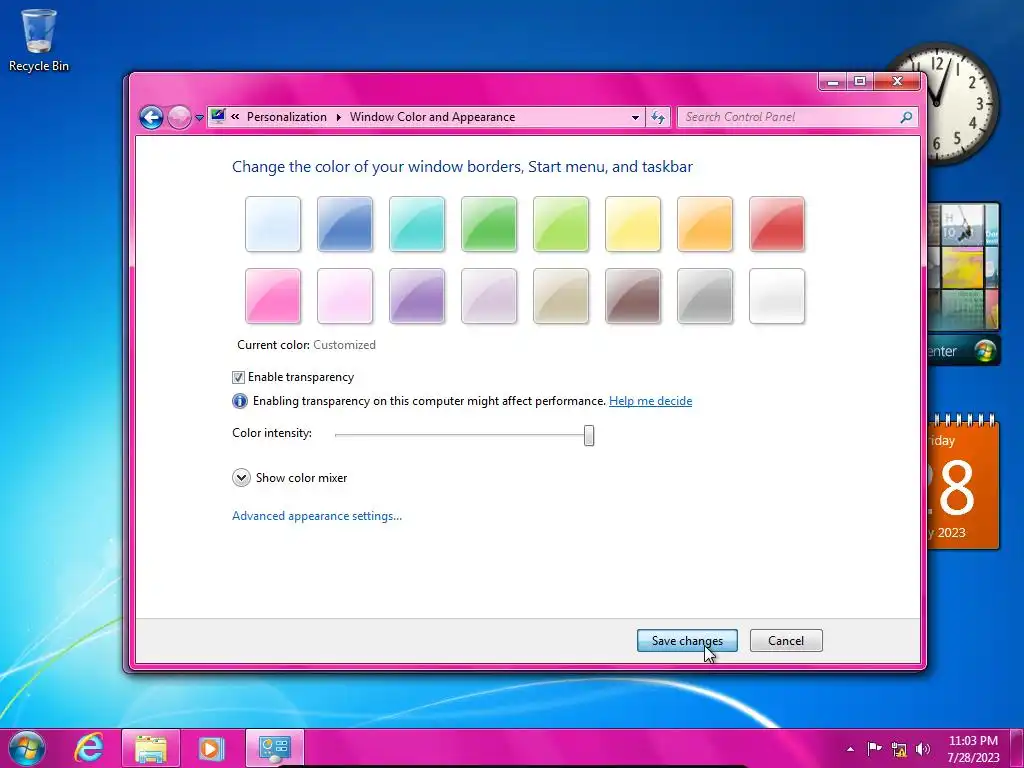The height and width of the screenshot is (768, 1024).
Task: Toggle the Enable transparency checkbox
Action: [x=238, y=377]
